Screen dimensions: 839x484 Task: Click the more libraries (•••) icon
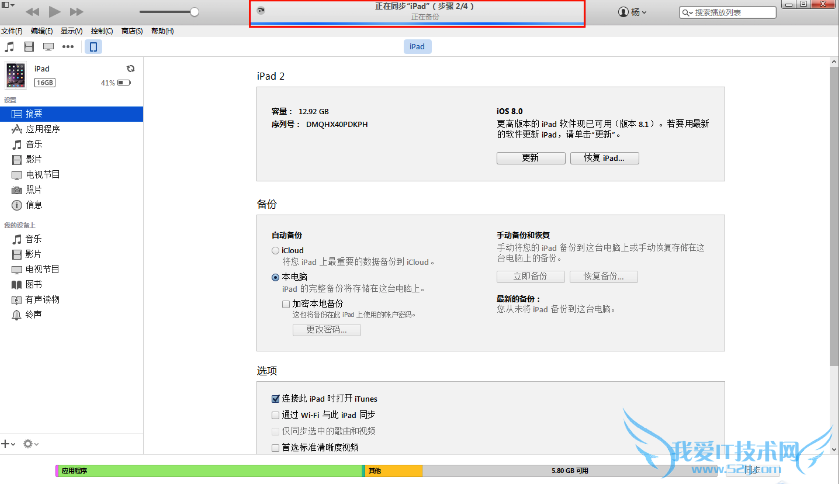click(x=68, y=47)
